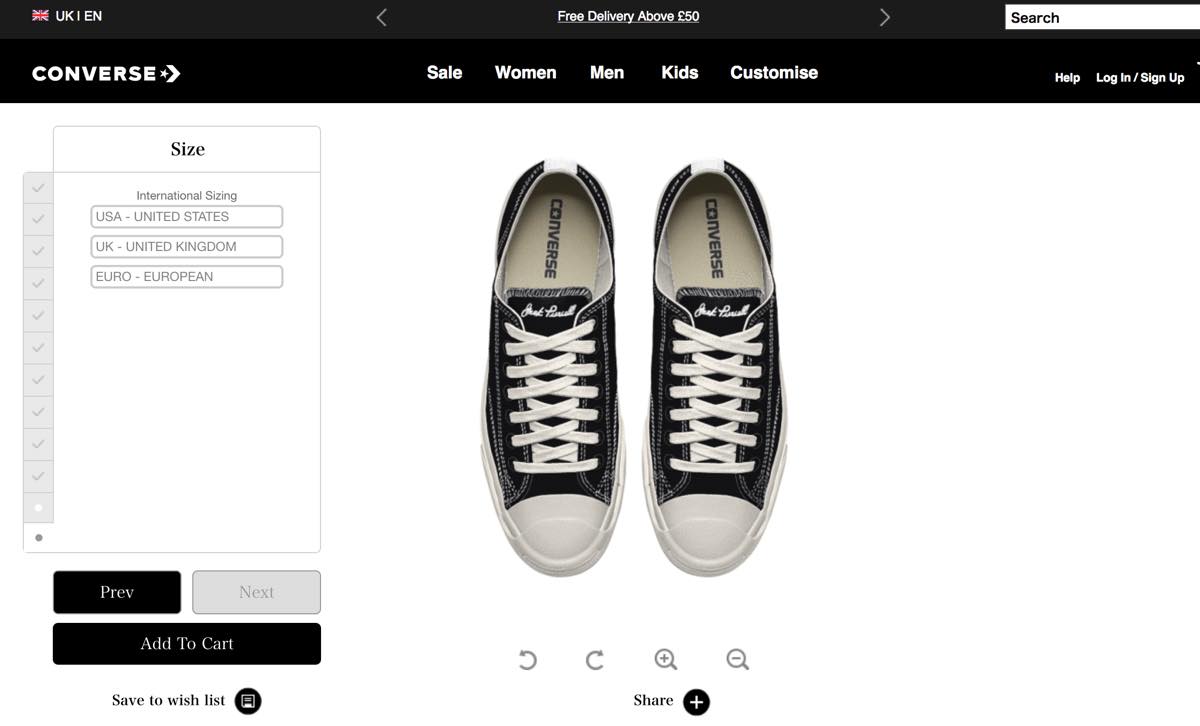Select the current Size step dot in sidebar
The height and width of the screenshot is (726, 1200).
pyautogui.click(x=38, y=508)
